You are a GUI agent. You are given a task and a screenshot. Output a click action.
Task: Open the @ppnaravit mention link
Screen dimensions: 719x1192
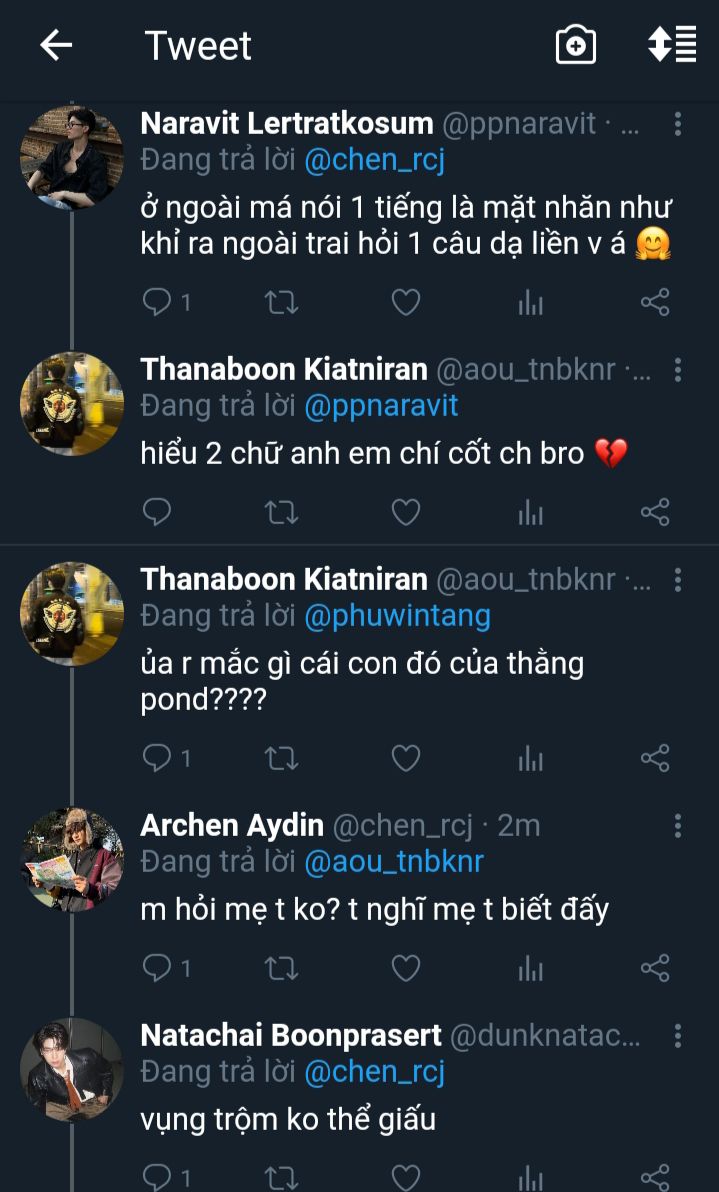(381, 405)
